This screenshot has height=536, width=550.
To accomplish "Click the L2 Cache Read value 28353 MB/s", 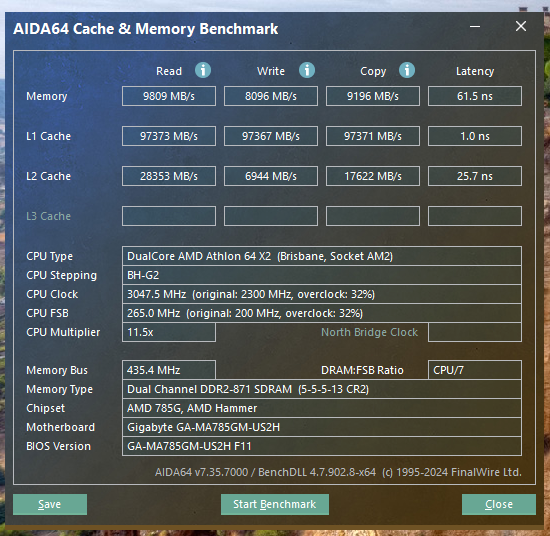I will [x=169, y=176].
